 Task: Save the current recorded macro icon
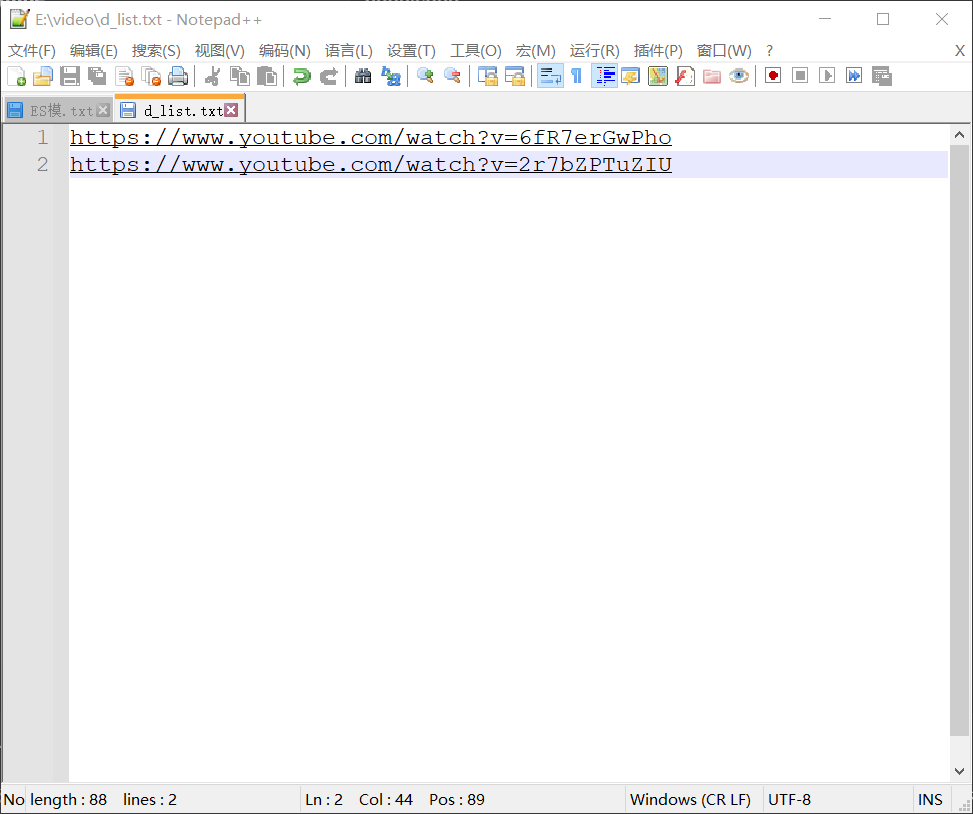coord(882,76)
